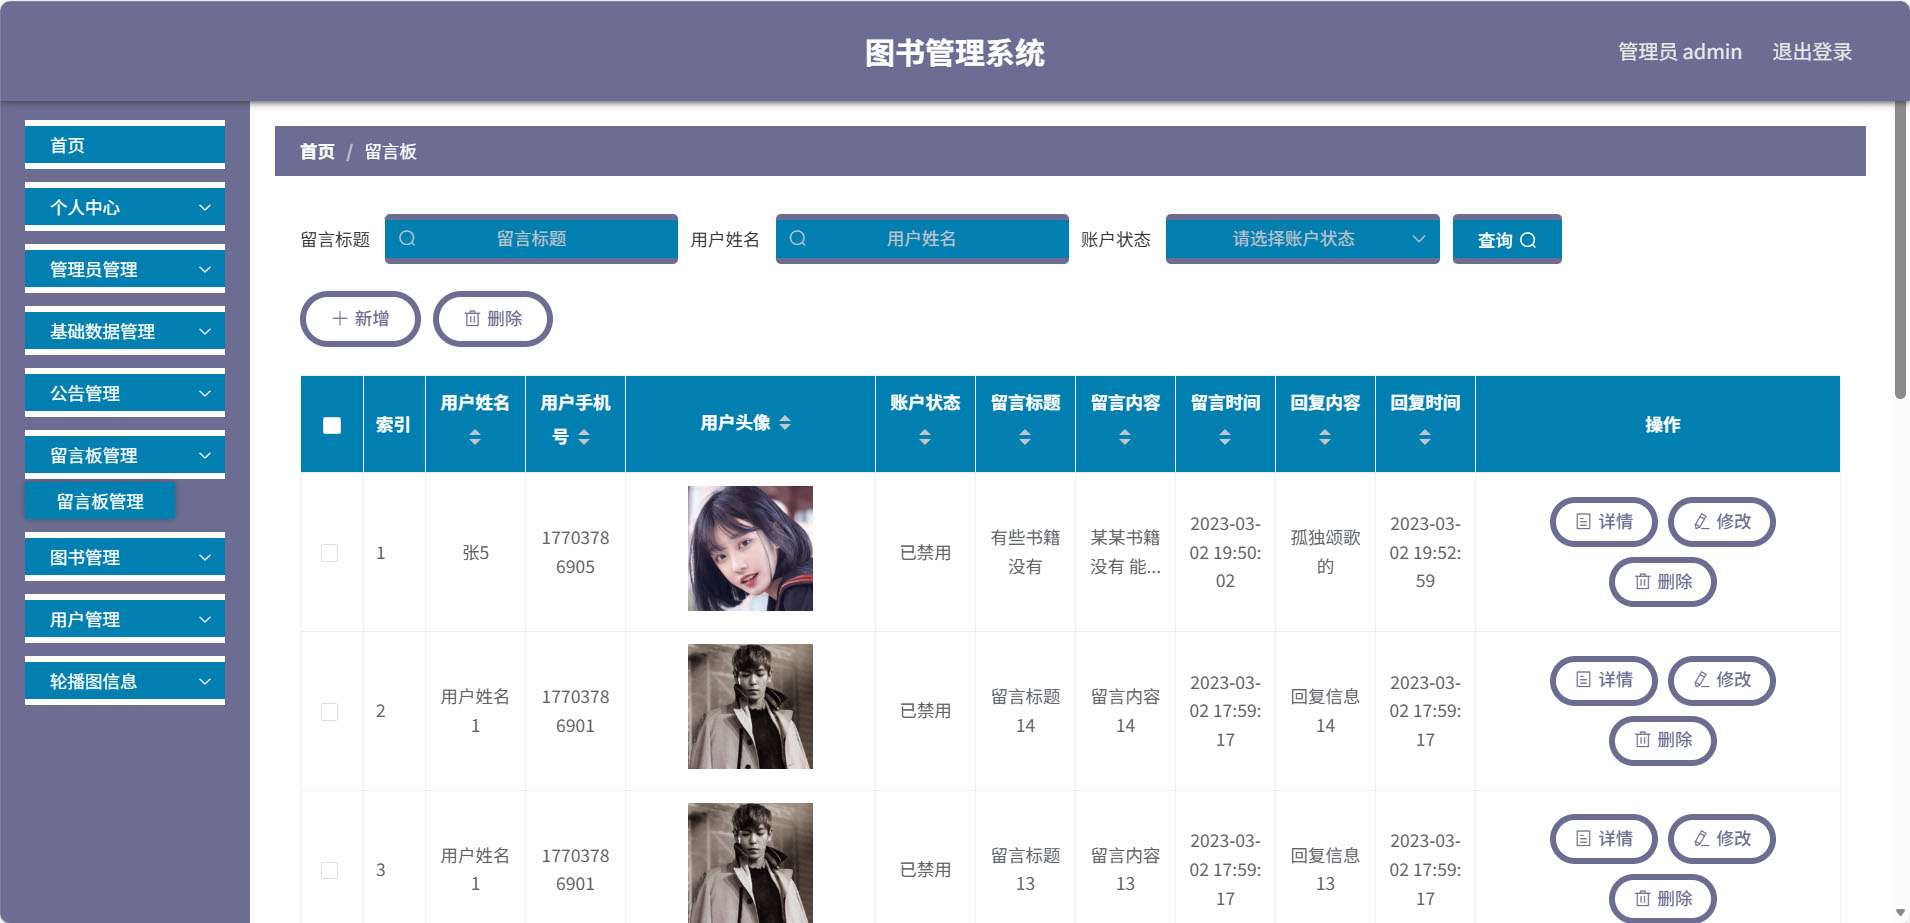The width and height of the screenshot is (1910, 923).
Task: Click phone number 17703786905 cell
Action: click(575, 552)
